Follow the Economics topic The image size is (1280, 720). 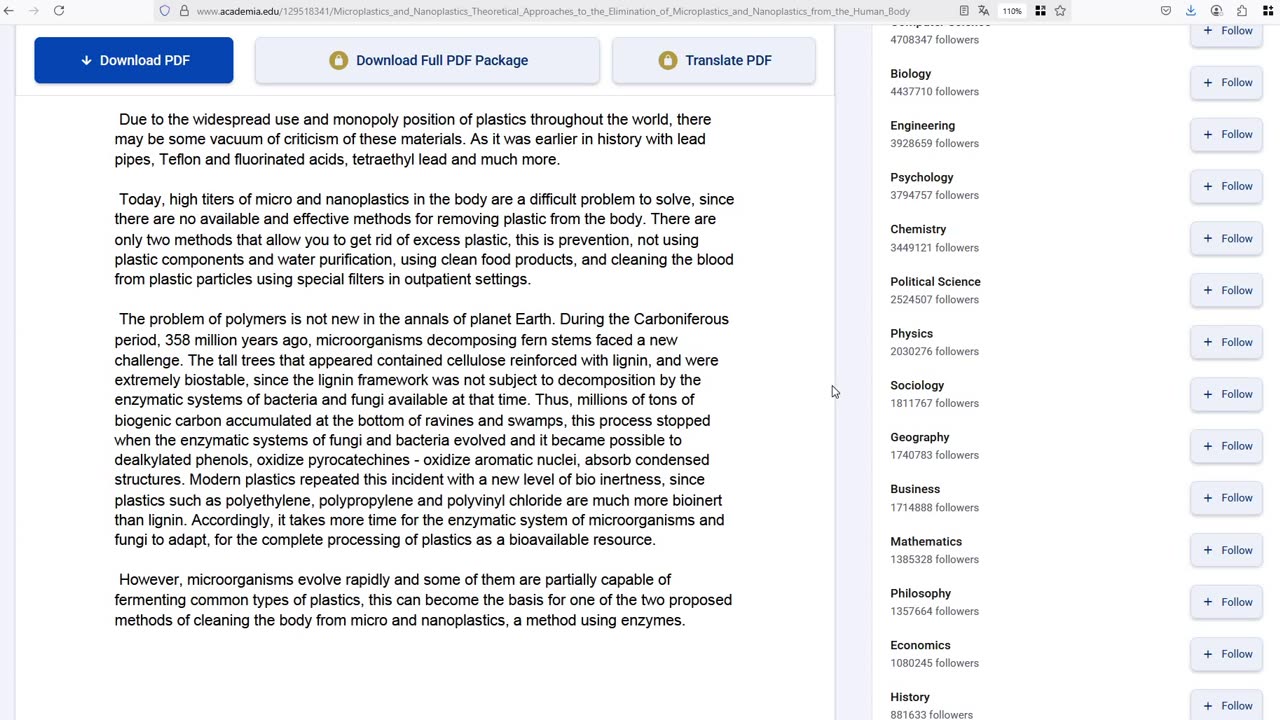click(1227, 654)
